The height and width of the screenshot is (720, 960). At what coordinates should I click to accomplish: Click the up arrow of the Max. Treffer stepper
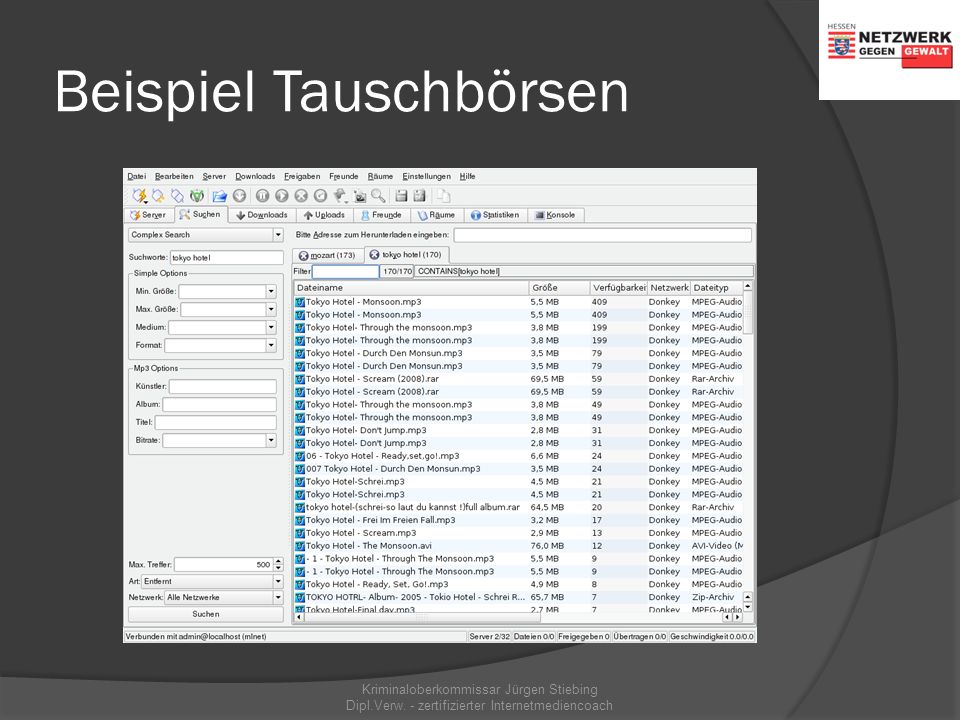279,561
